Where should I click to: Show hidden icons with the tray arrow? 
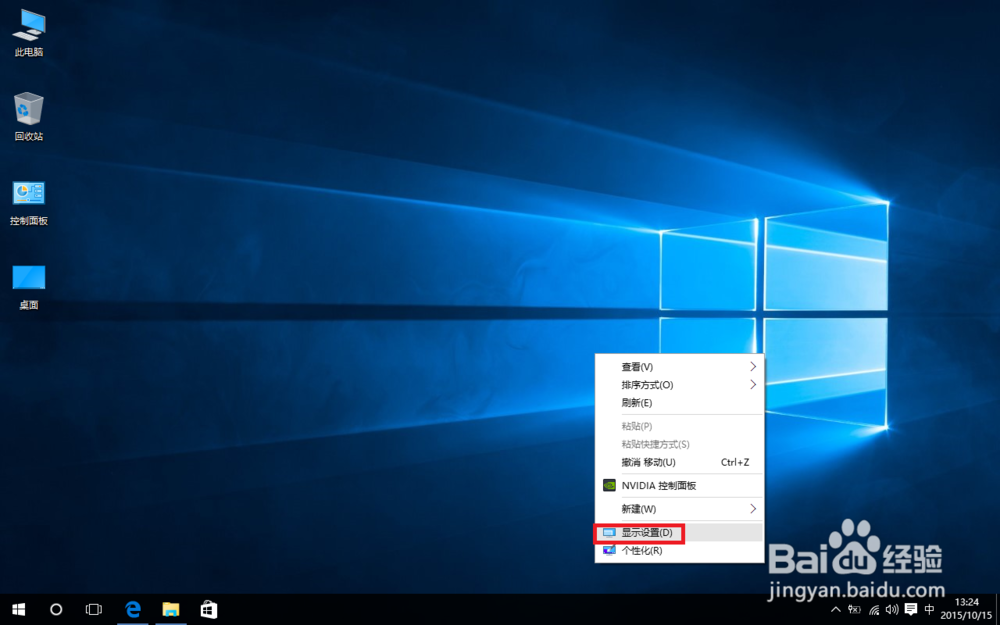coord(836,609)
